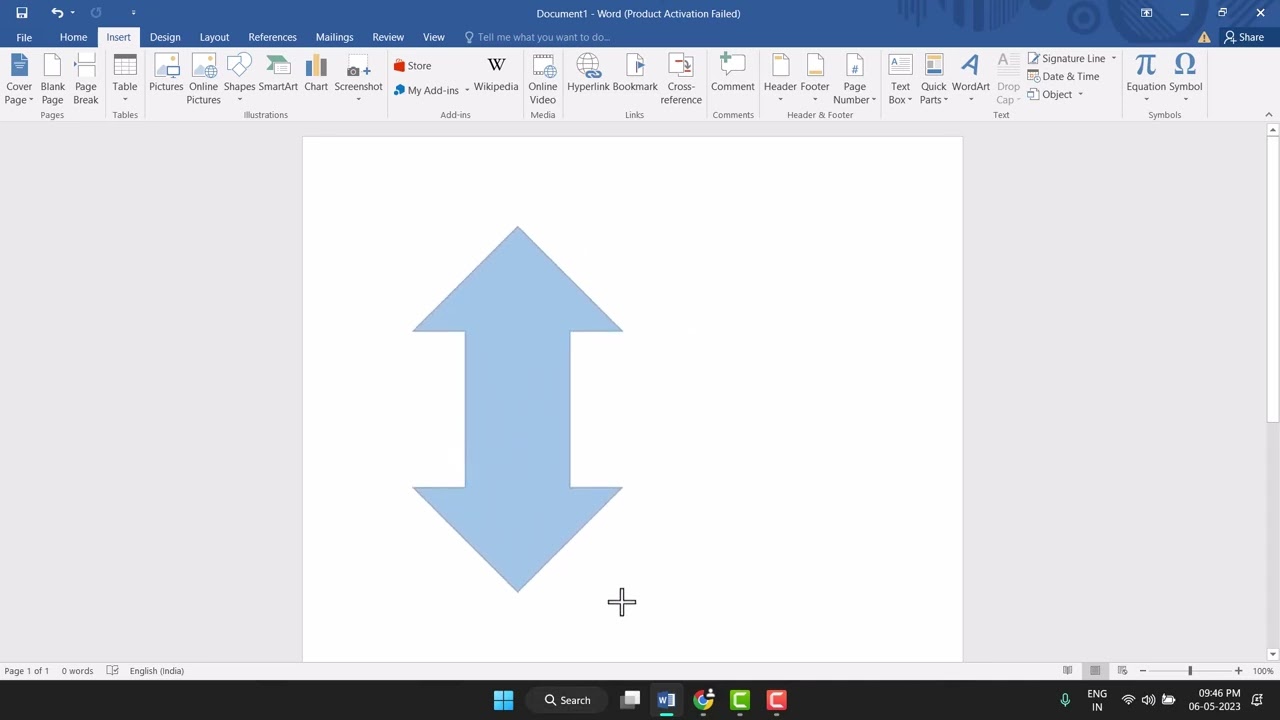Open the Wikipedia add-in
Image resolution: width=1280 pixels, height=720 pixels.
coord(496,75)
